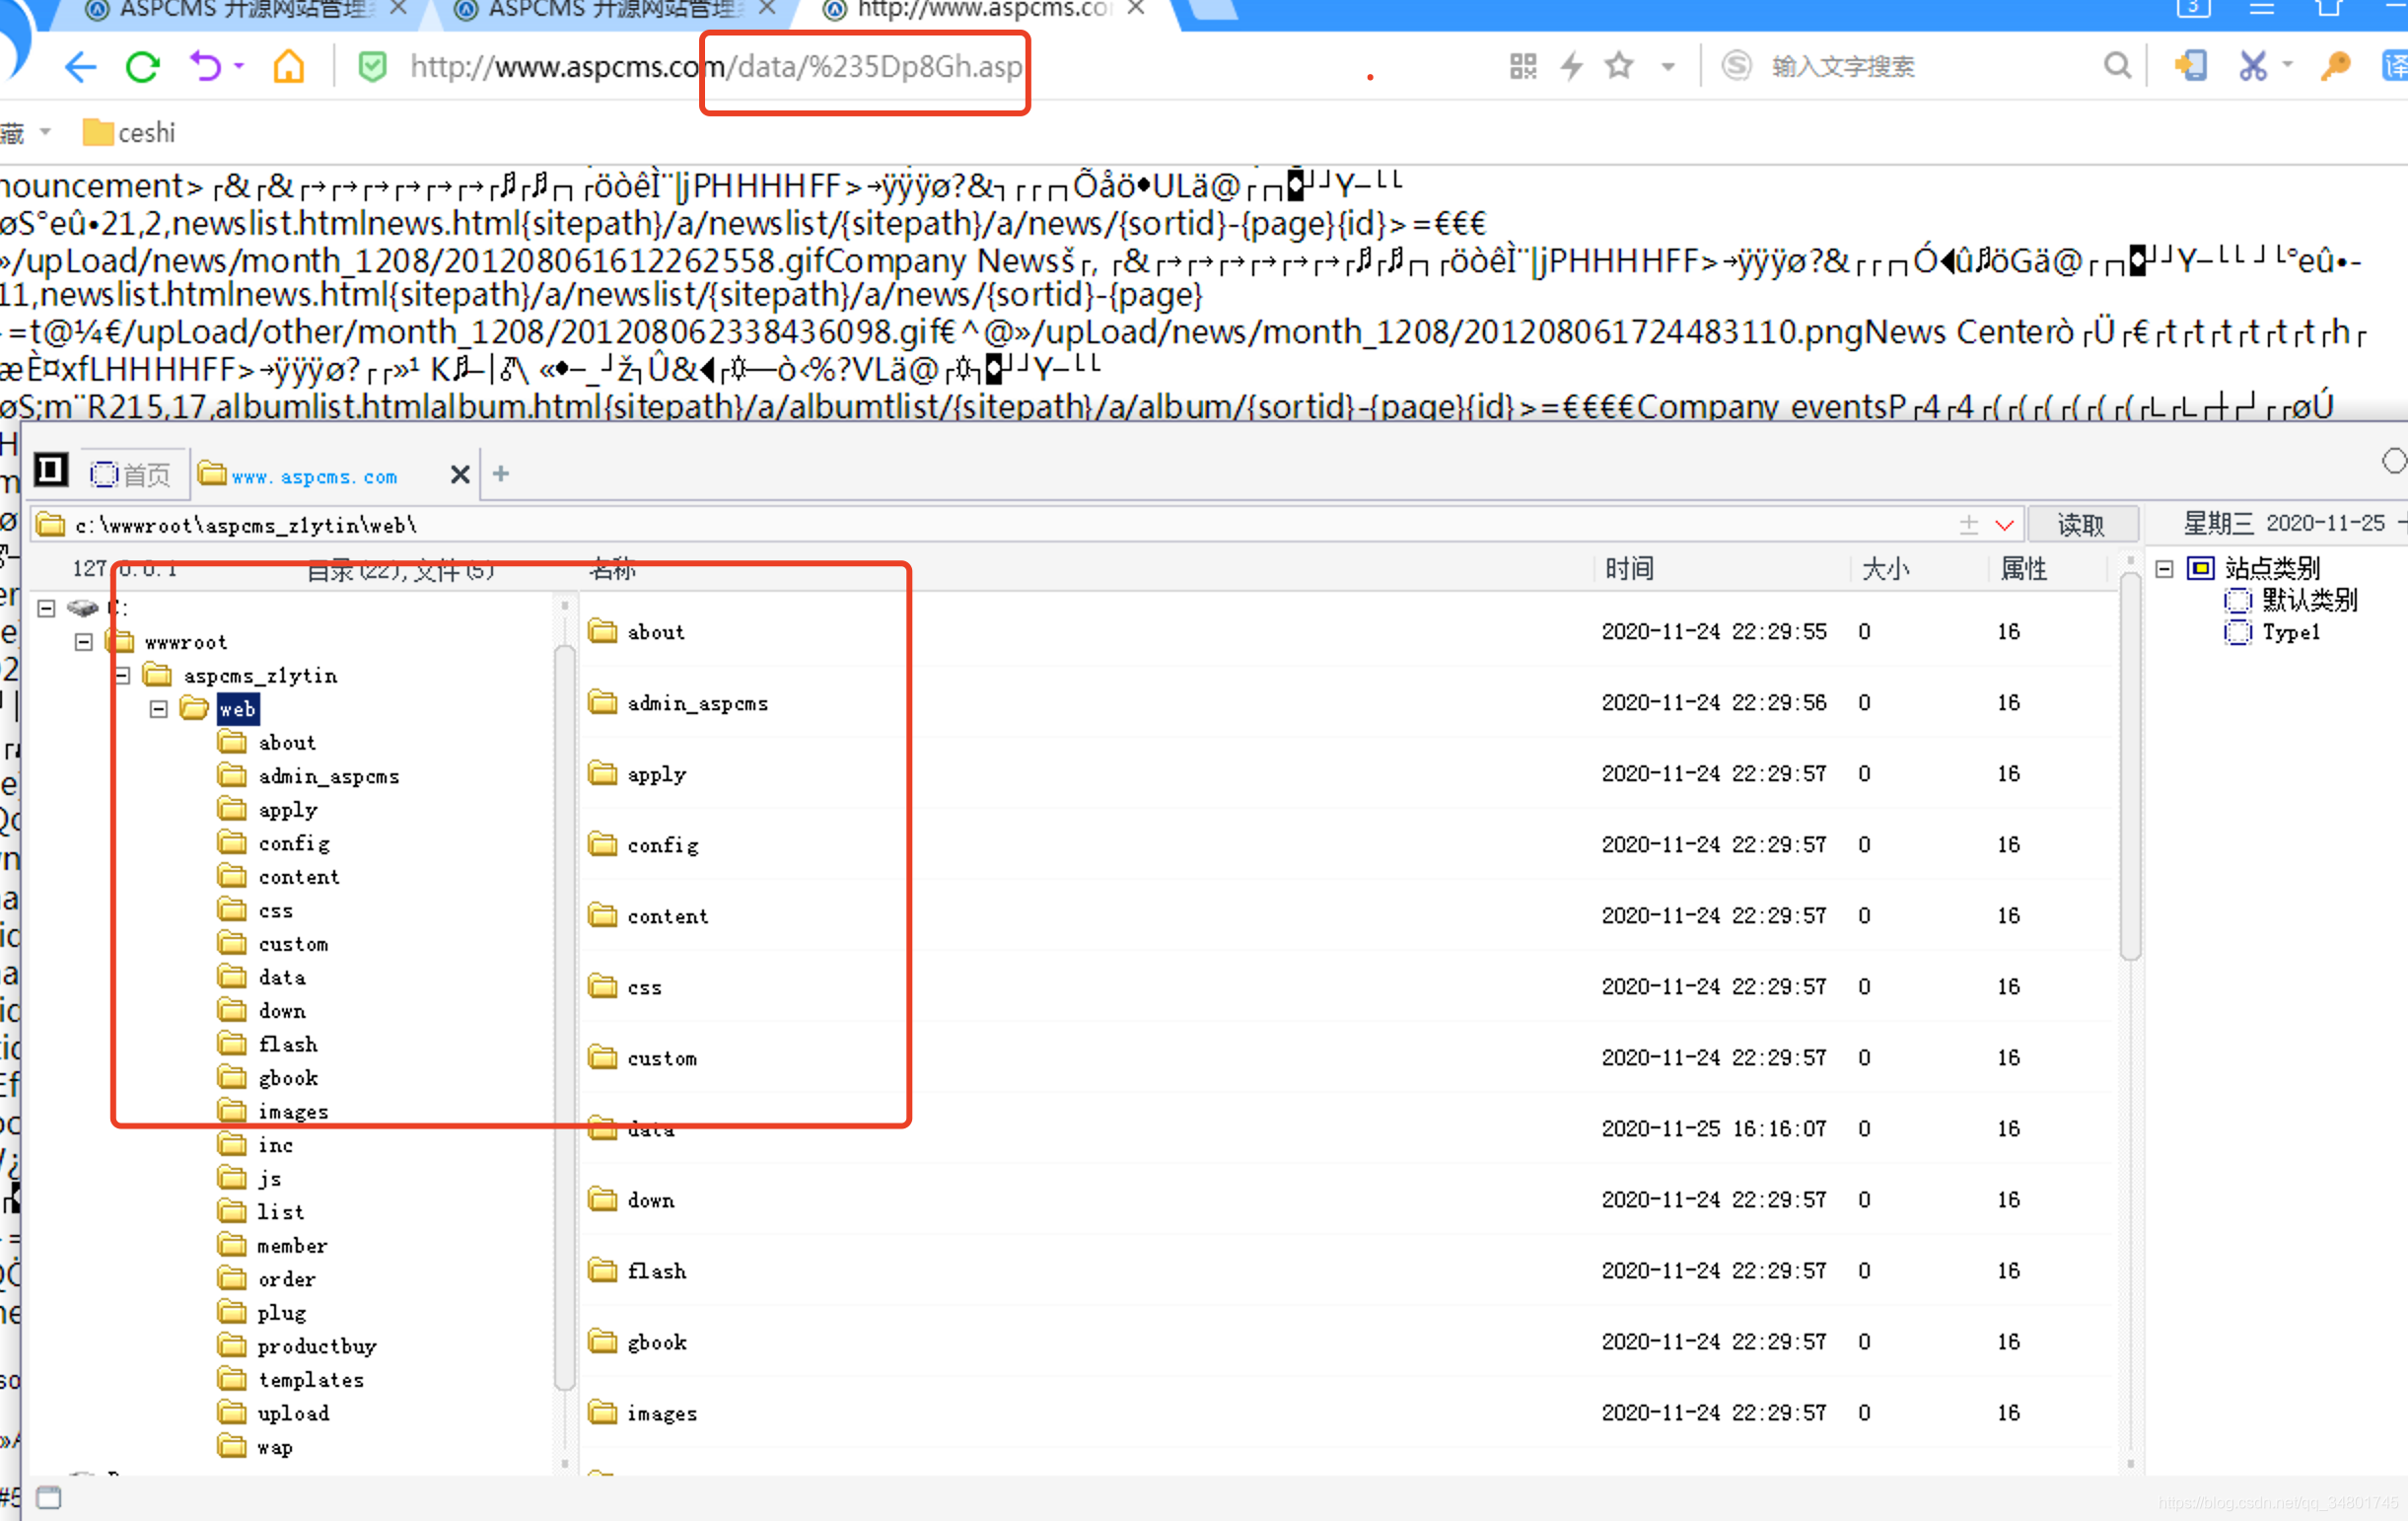Click the 读取 button

tap(2081, 525)
